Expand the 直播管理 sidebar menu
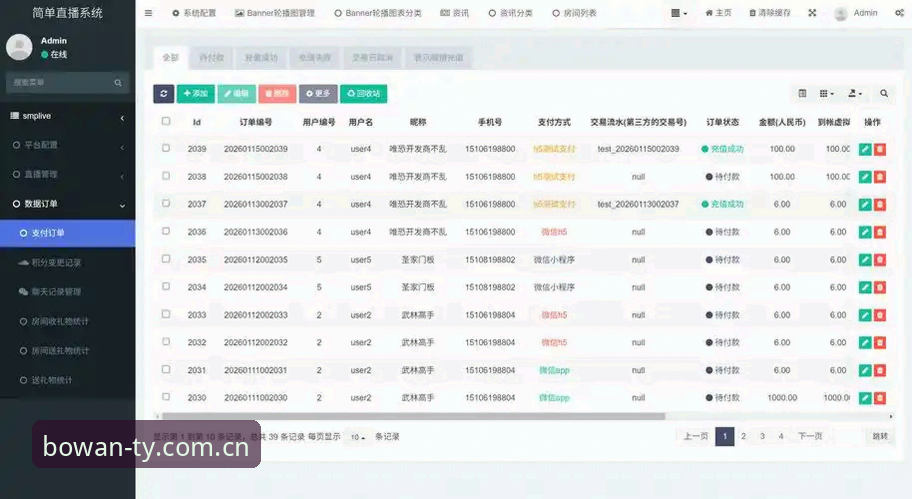Screen dimensions: 912x499 pos(67,174)
